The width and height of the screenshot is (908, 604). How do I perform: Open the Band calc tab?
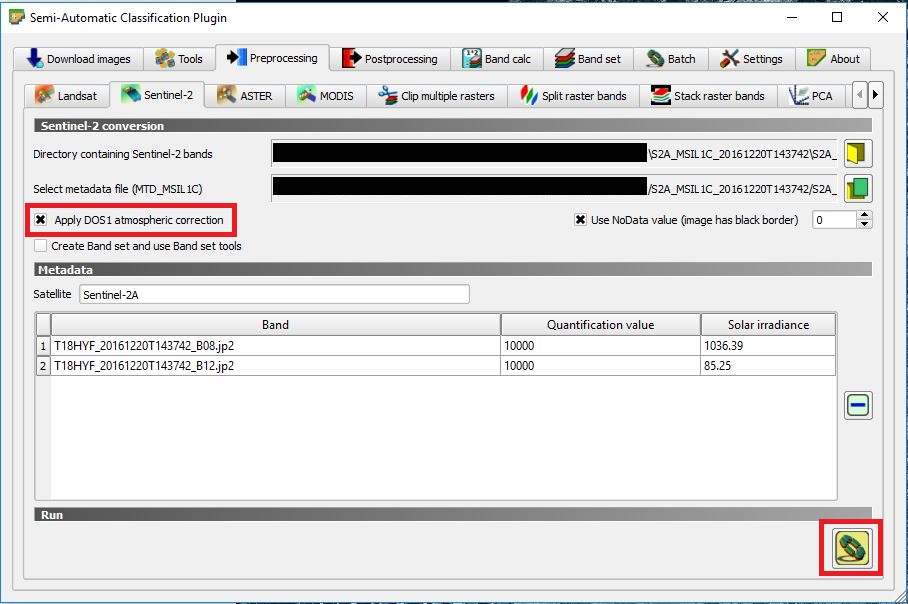point(497,59)
